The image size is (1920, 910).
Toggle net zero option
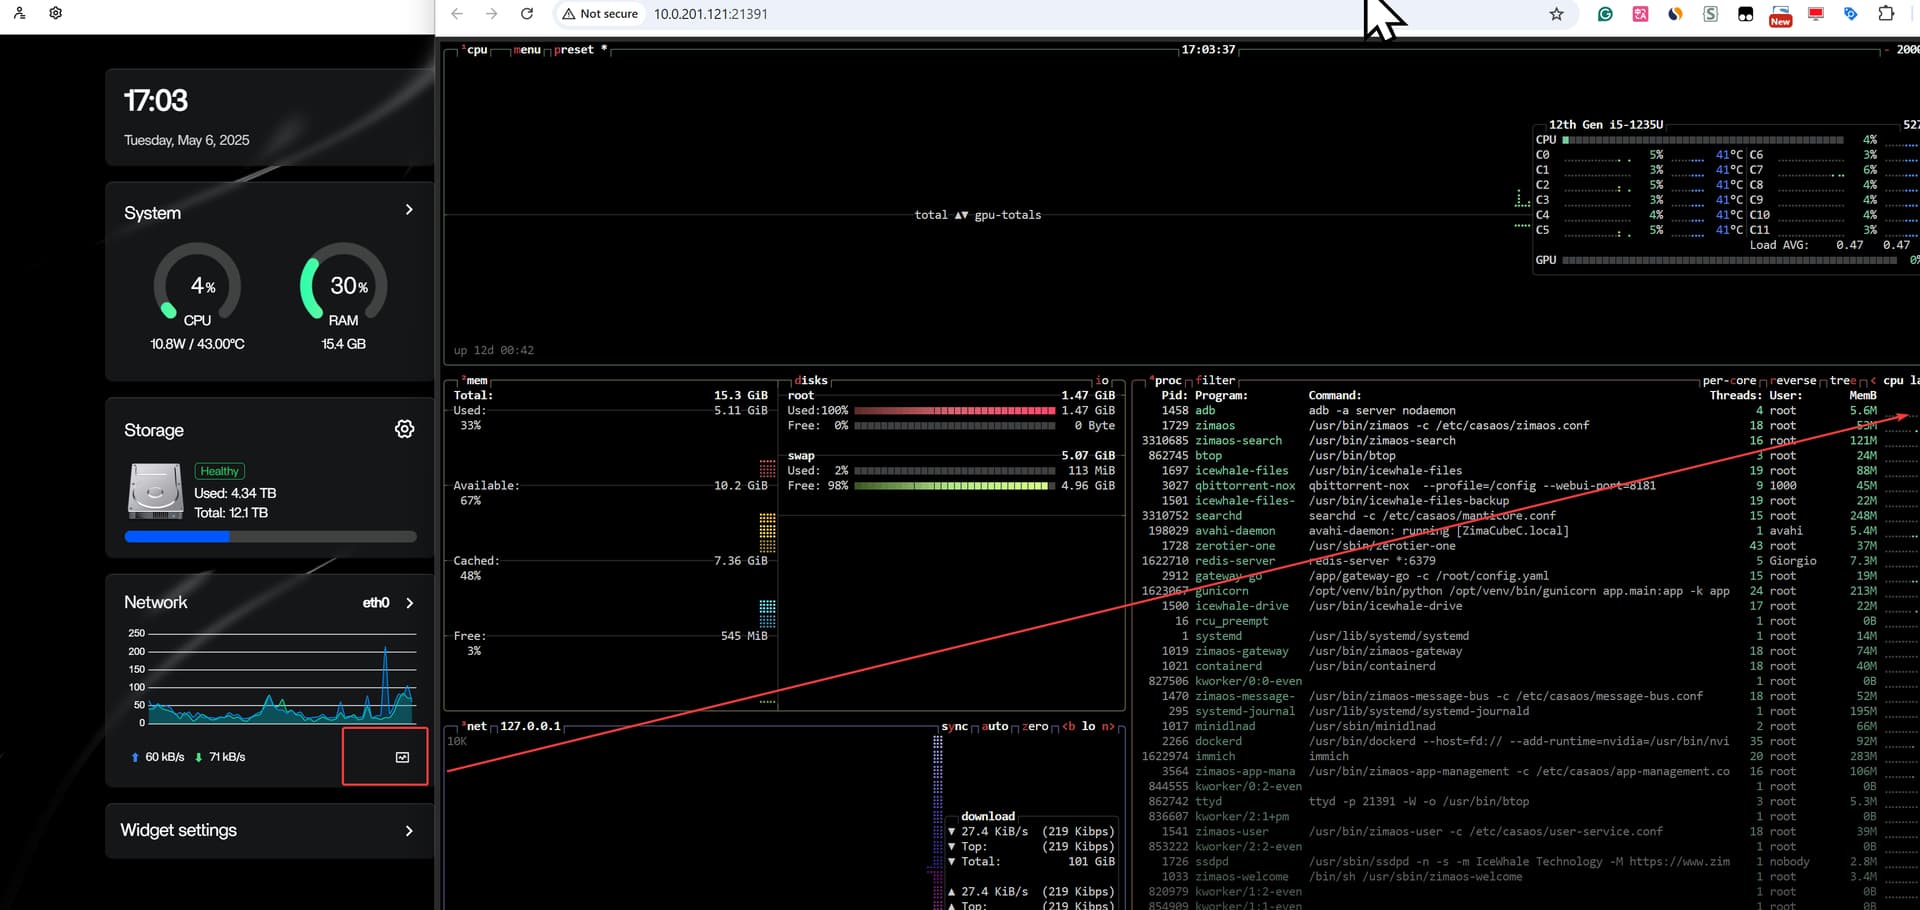1035,726
